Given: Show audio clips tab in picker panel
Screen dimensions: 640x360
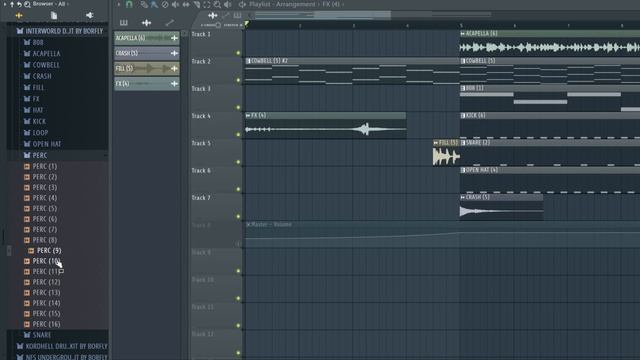Looking at the screenshot, I should point(147,22).
